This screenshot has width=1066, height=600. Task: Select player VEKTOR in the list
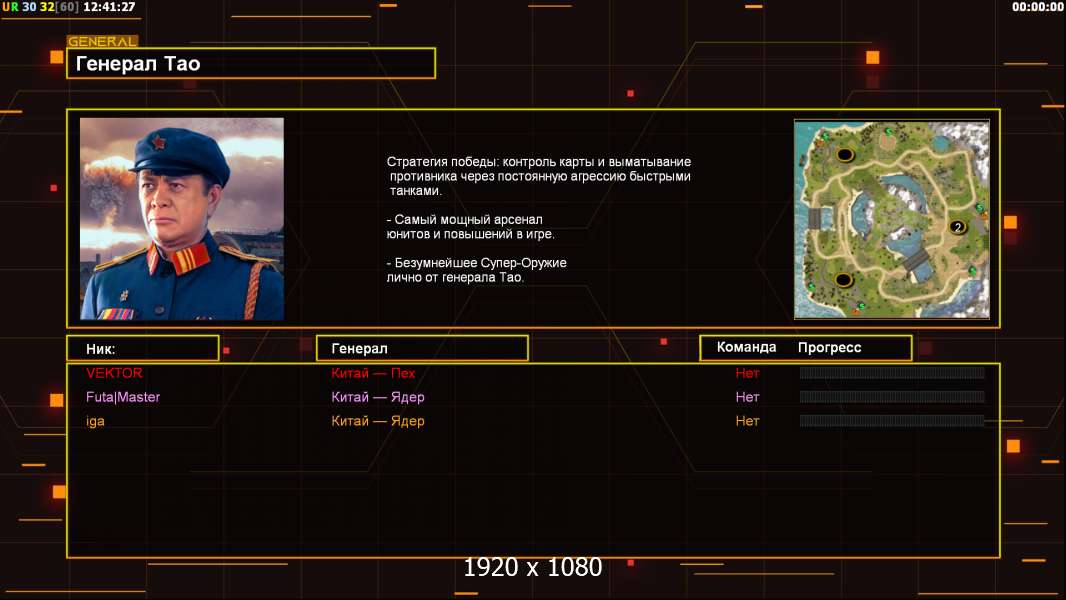coord(114,373)
